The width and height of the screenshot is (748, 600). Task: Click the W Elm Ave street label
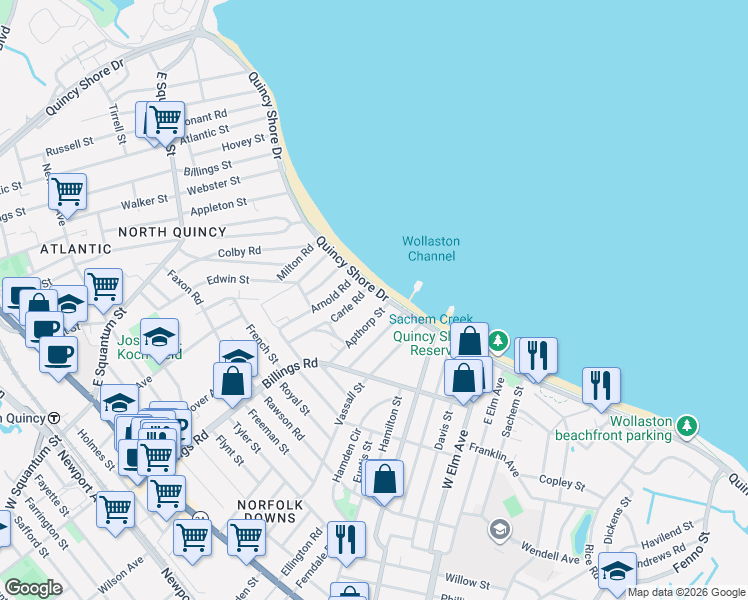pos(455,460)
